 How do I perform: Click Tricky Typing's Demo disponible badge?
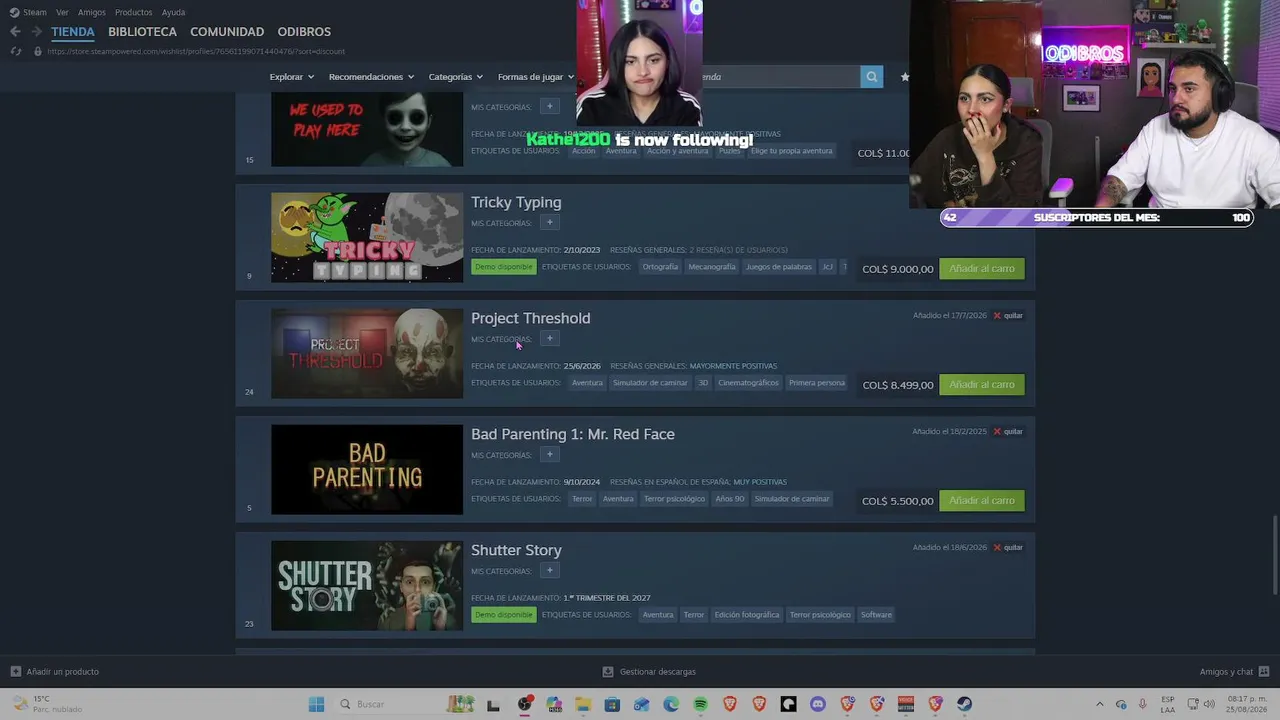[x=504, y=267]
